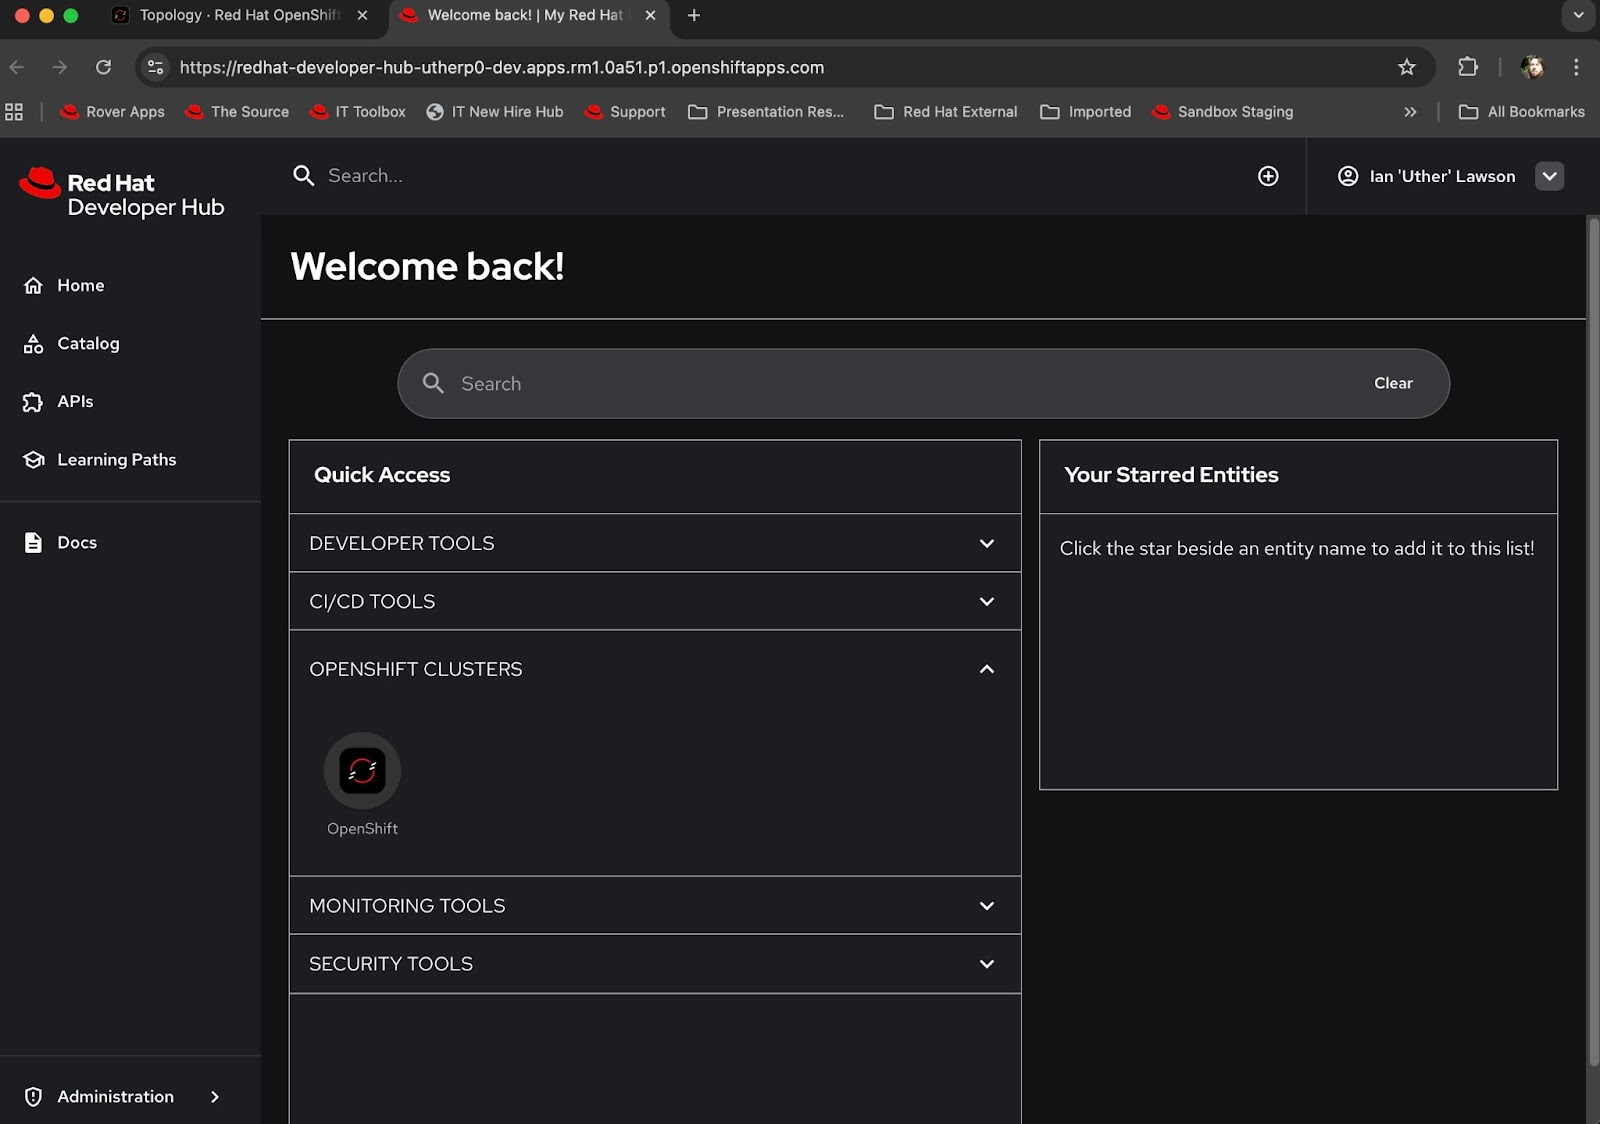The width and height of the screenshot is (1600, 1124).
Task: Switch to Topology Red Hat OpenShift tab
Action: click(238, 15)
